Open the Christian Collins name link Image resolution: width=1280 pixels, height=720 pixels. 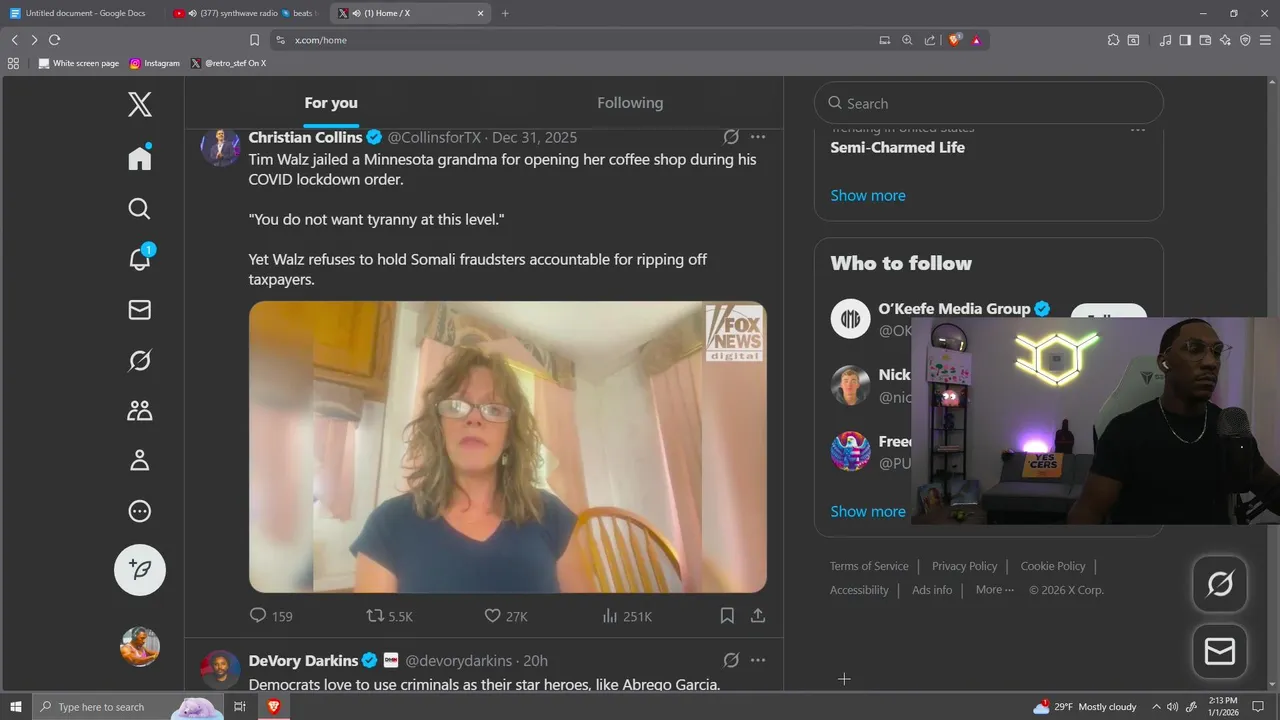pos(305,137)
